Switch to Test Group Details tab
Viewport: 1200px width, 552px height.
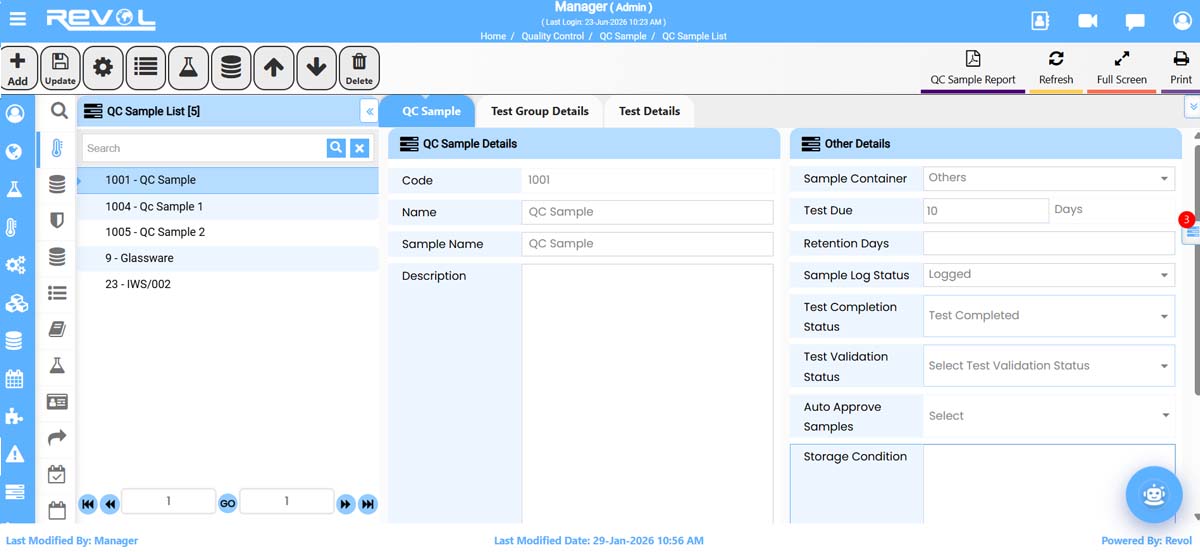[x=539, y=111]
